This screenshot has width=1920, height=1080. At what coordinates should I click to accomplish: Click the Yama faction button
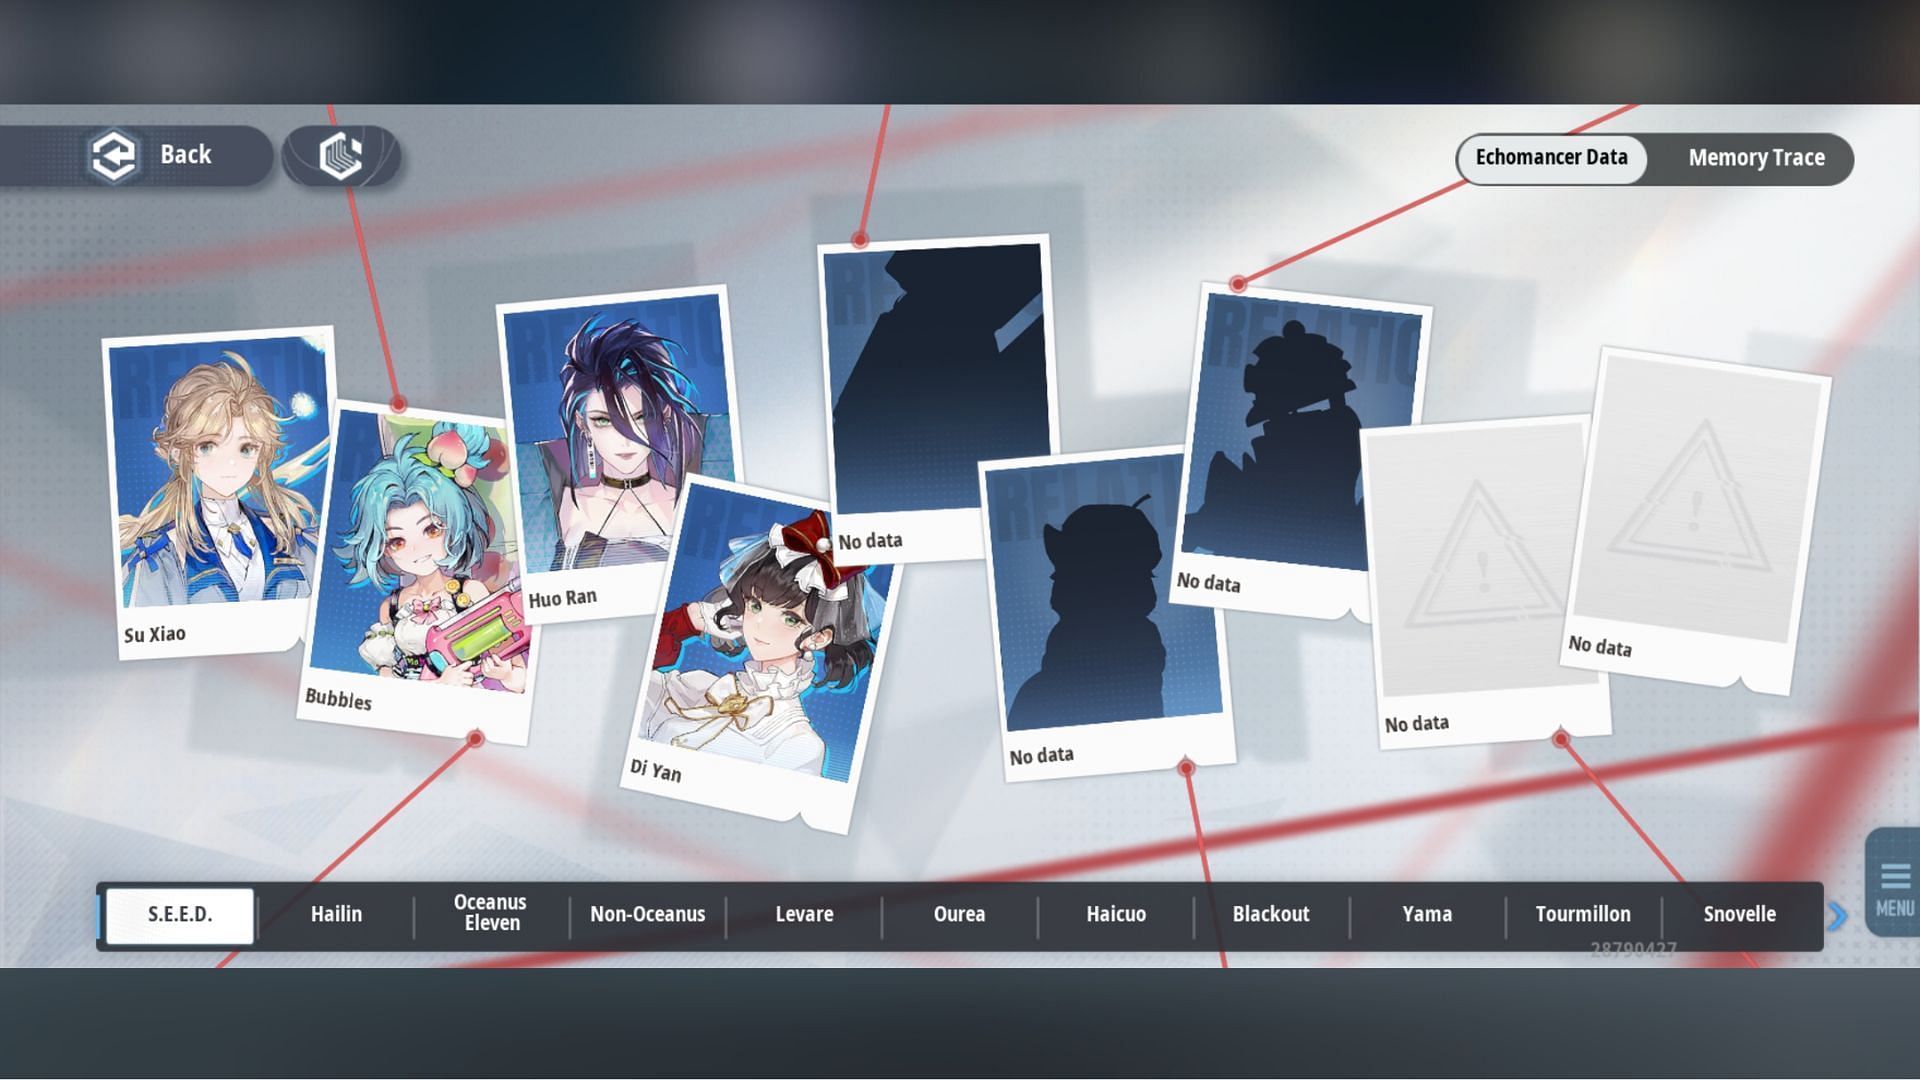1427,915
